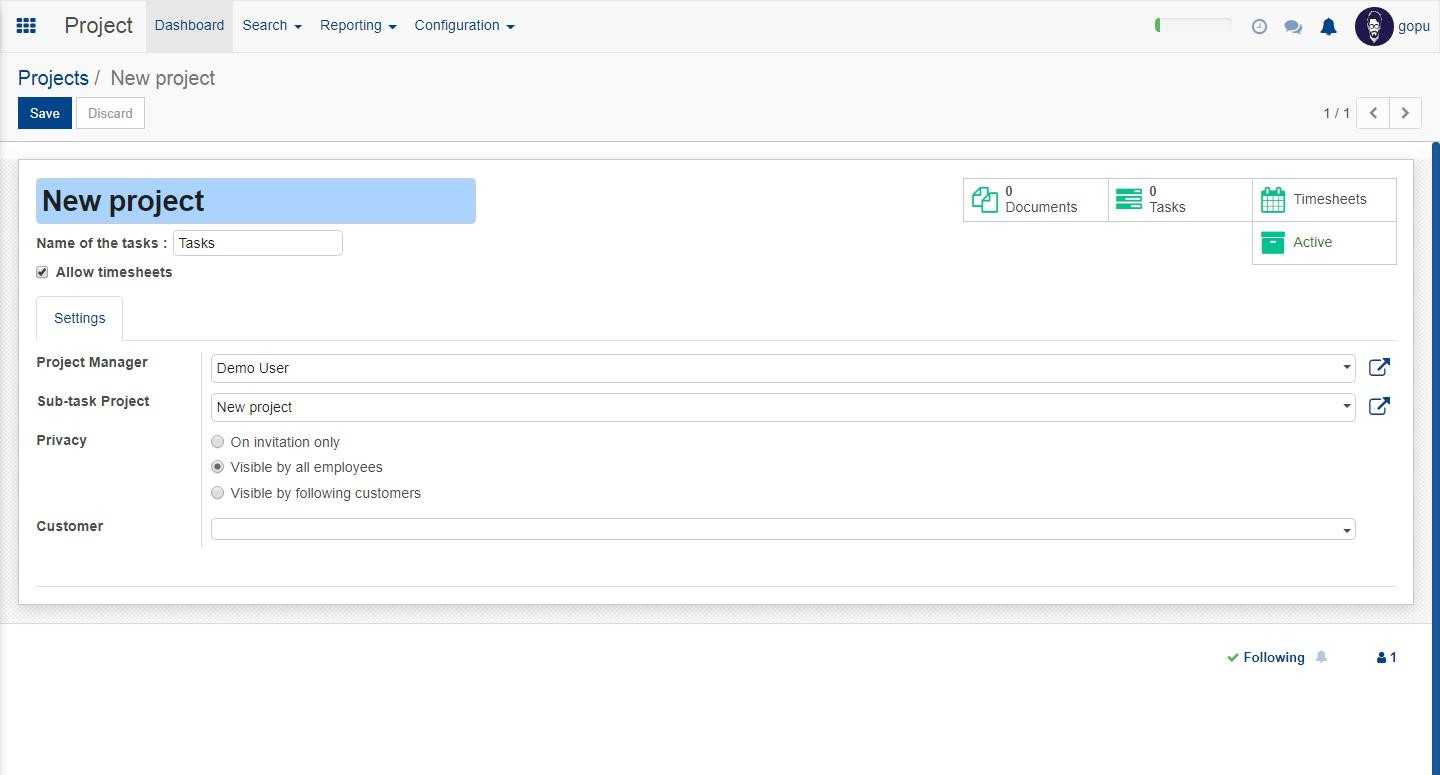Viewport: 1440px width, 775px height.
Task: Expand the Project Manager dropdown
Action: click(1346, 368)
